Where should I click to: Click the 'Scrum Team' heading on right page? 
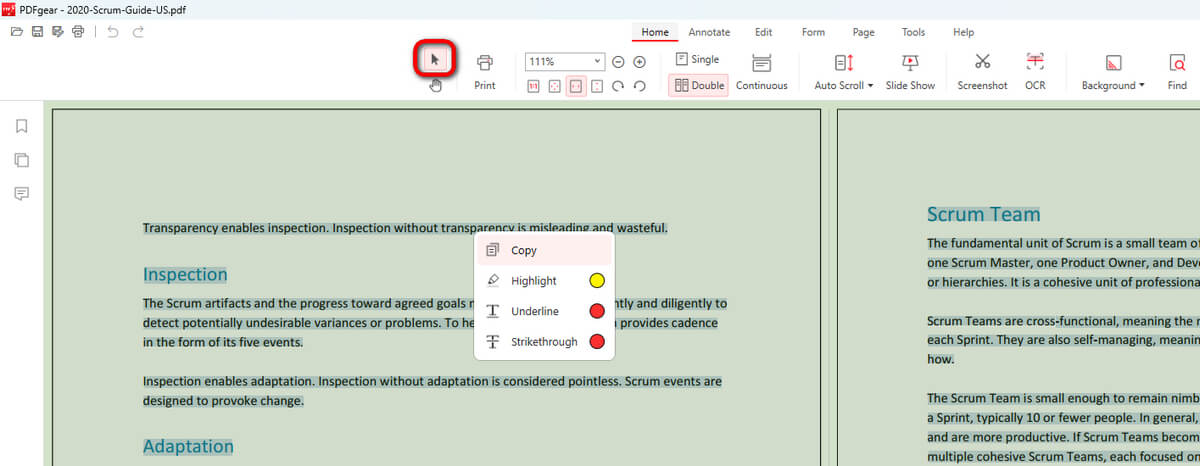tap(983, 214)
